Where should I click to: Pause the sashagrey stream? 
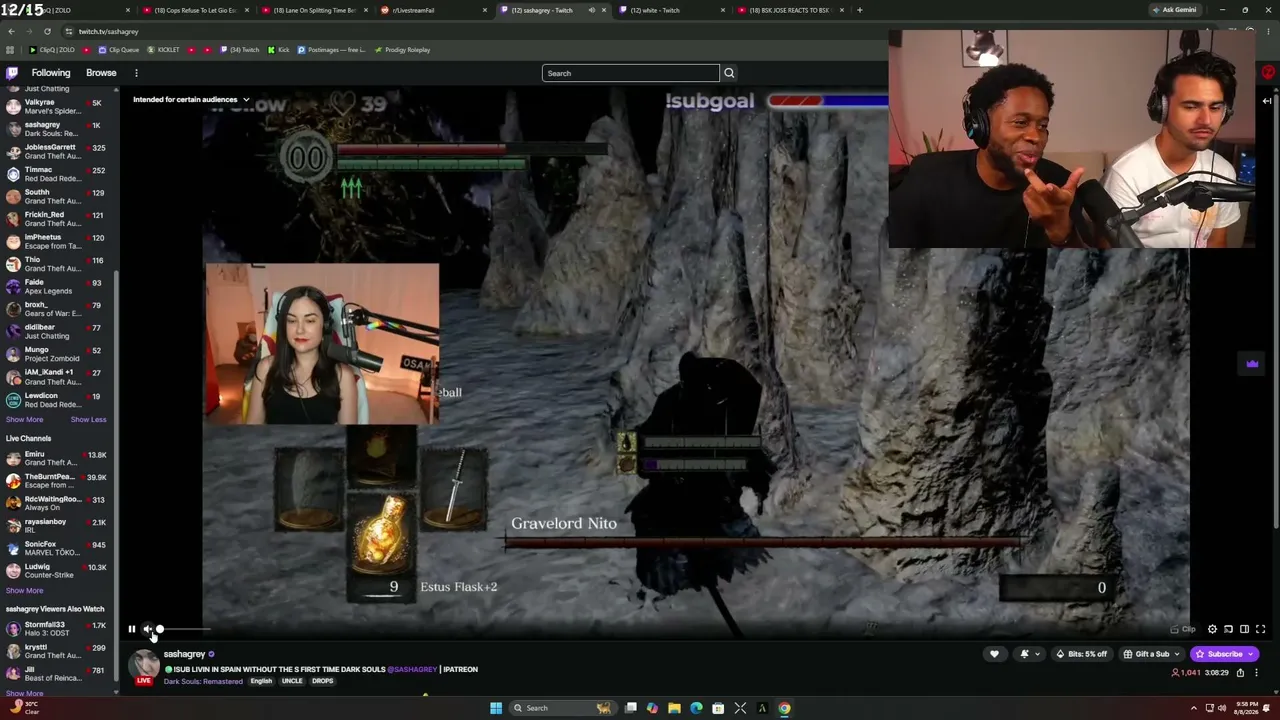tap(131, 629)
